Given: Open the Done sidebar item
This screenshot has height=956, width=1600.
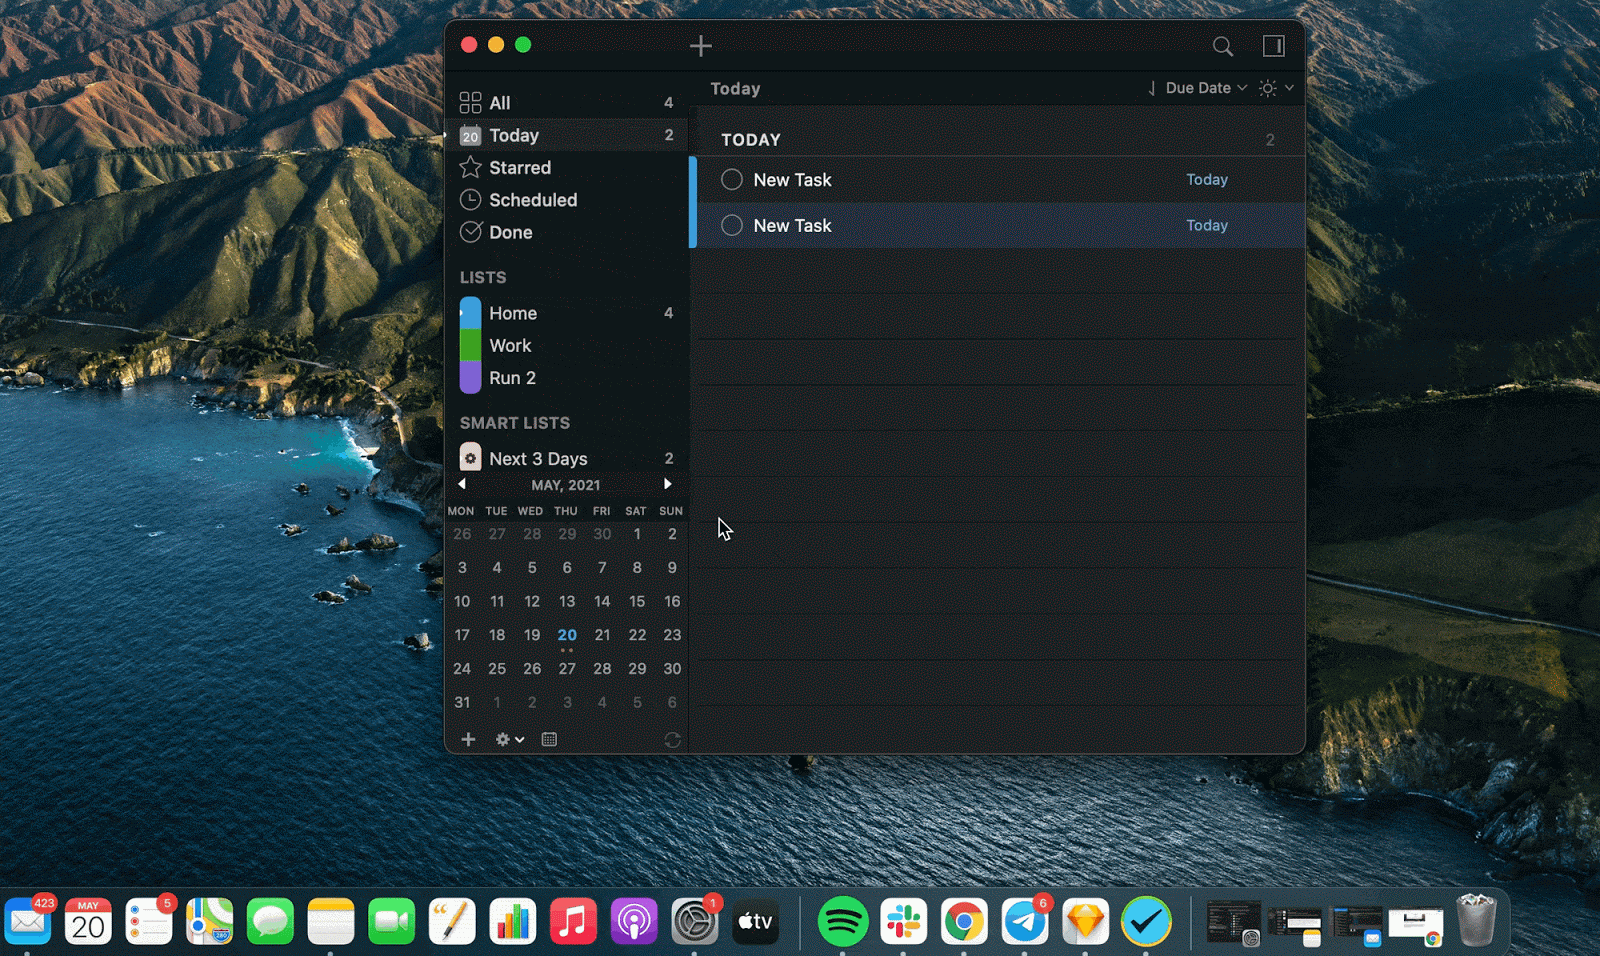Looking at the screenshot, I should 510,232.
